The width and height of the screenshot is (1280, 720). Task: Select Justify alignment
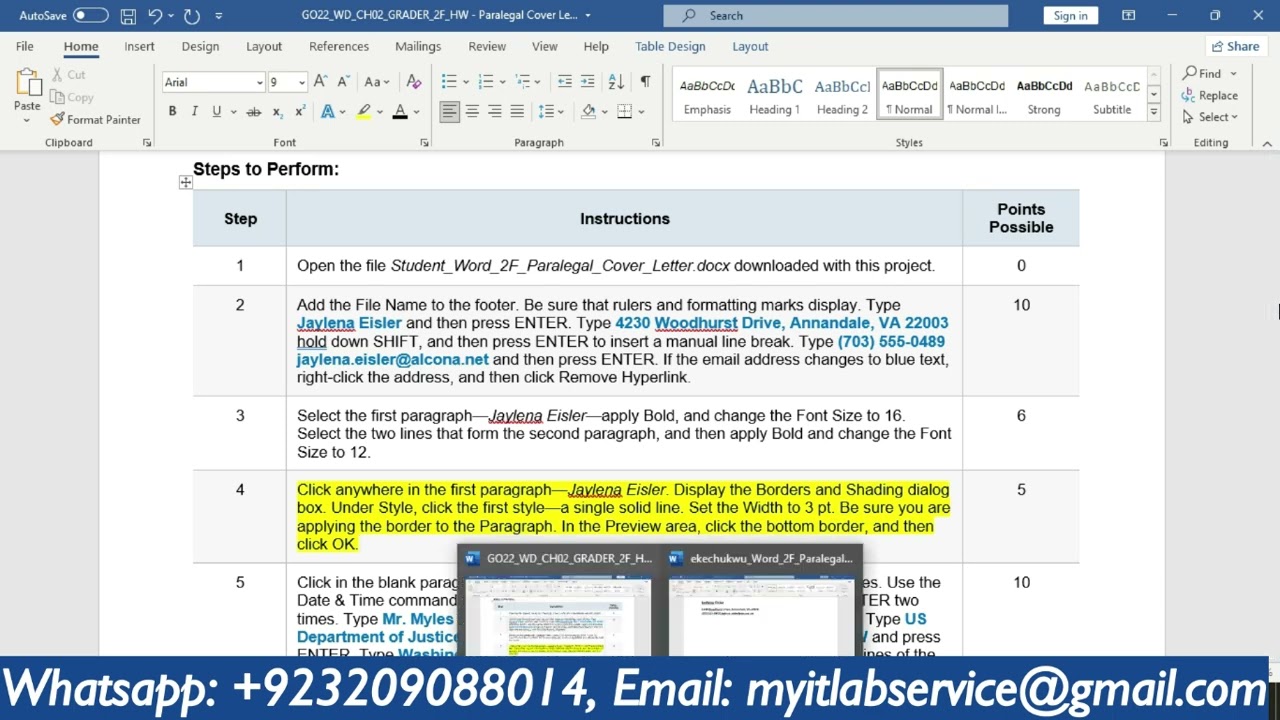click(517, 111)
